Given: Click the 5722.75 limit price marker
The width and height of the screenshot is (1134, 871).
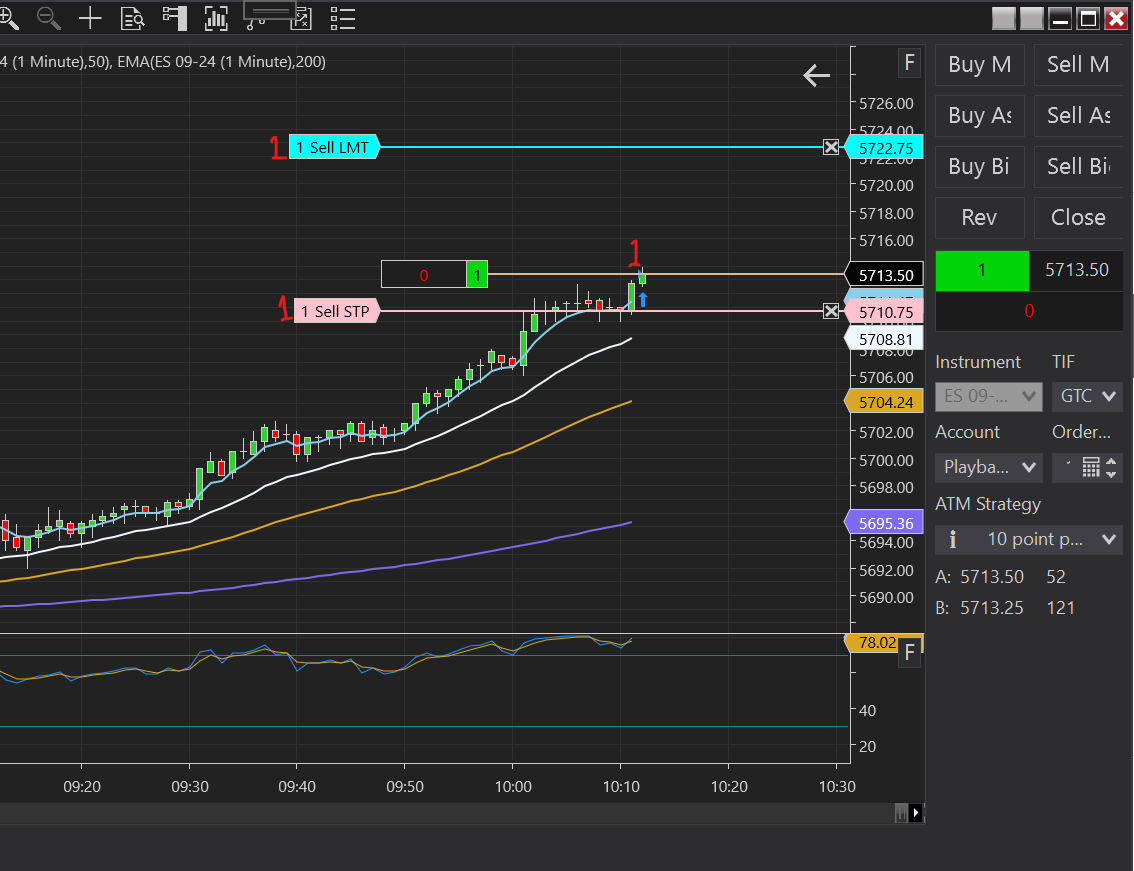Looking at the screenshot, I should (884, 148).
